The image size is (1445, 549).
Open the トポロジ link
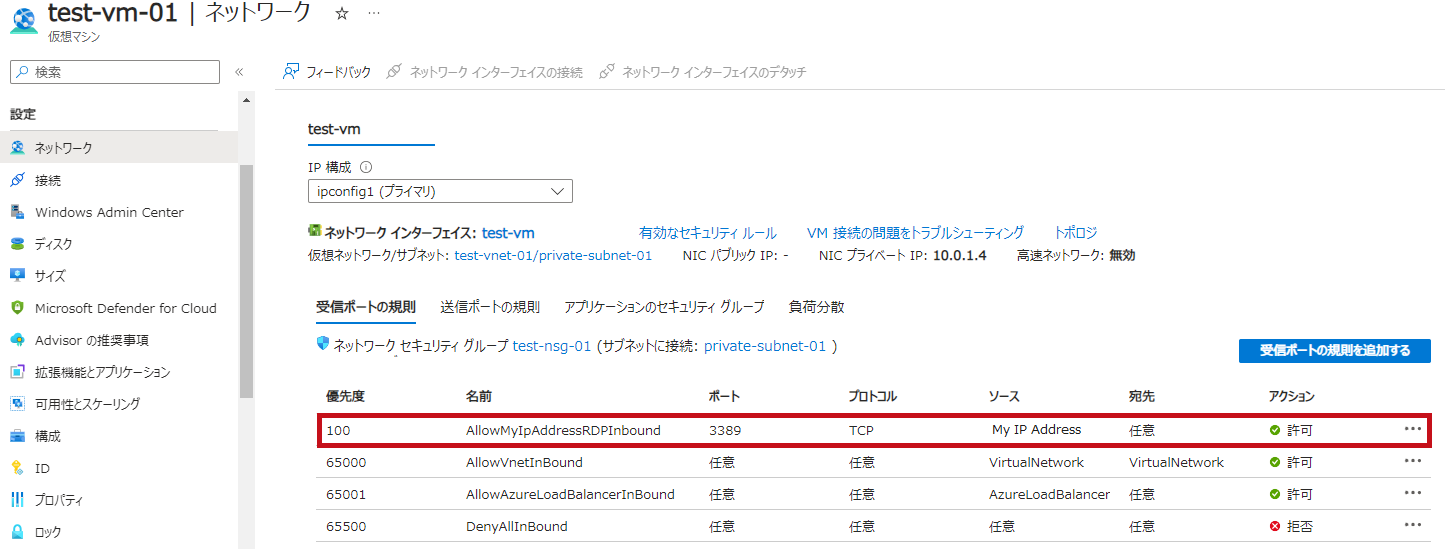coord(1075,233)
